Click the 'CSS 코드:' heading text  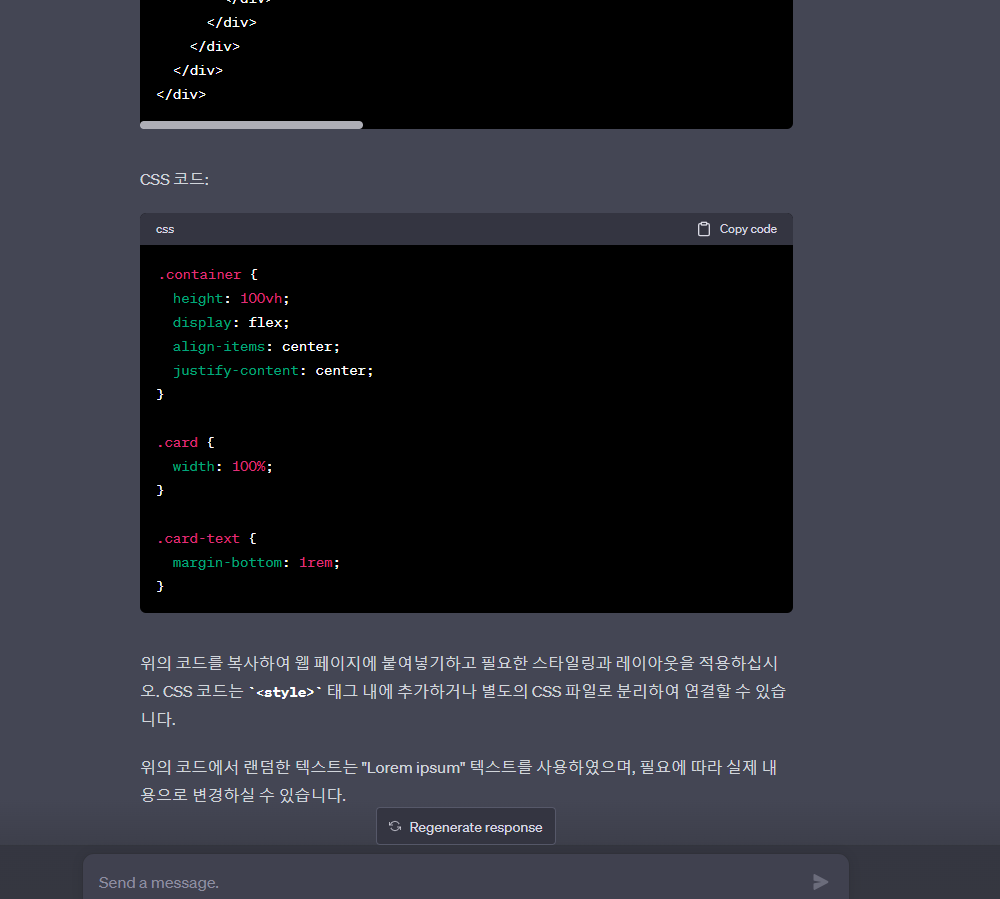click(174, 179)
